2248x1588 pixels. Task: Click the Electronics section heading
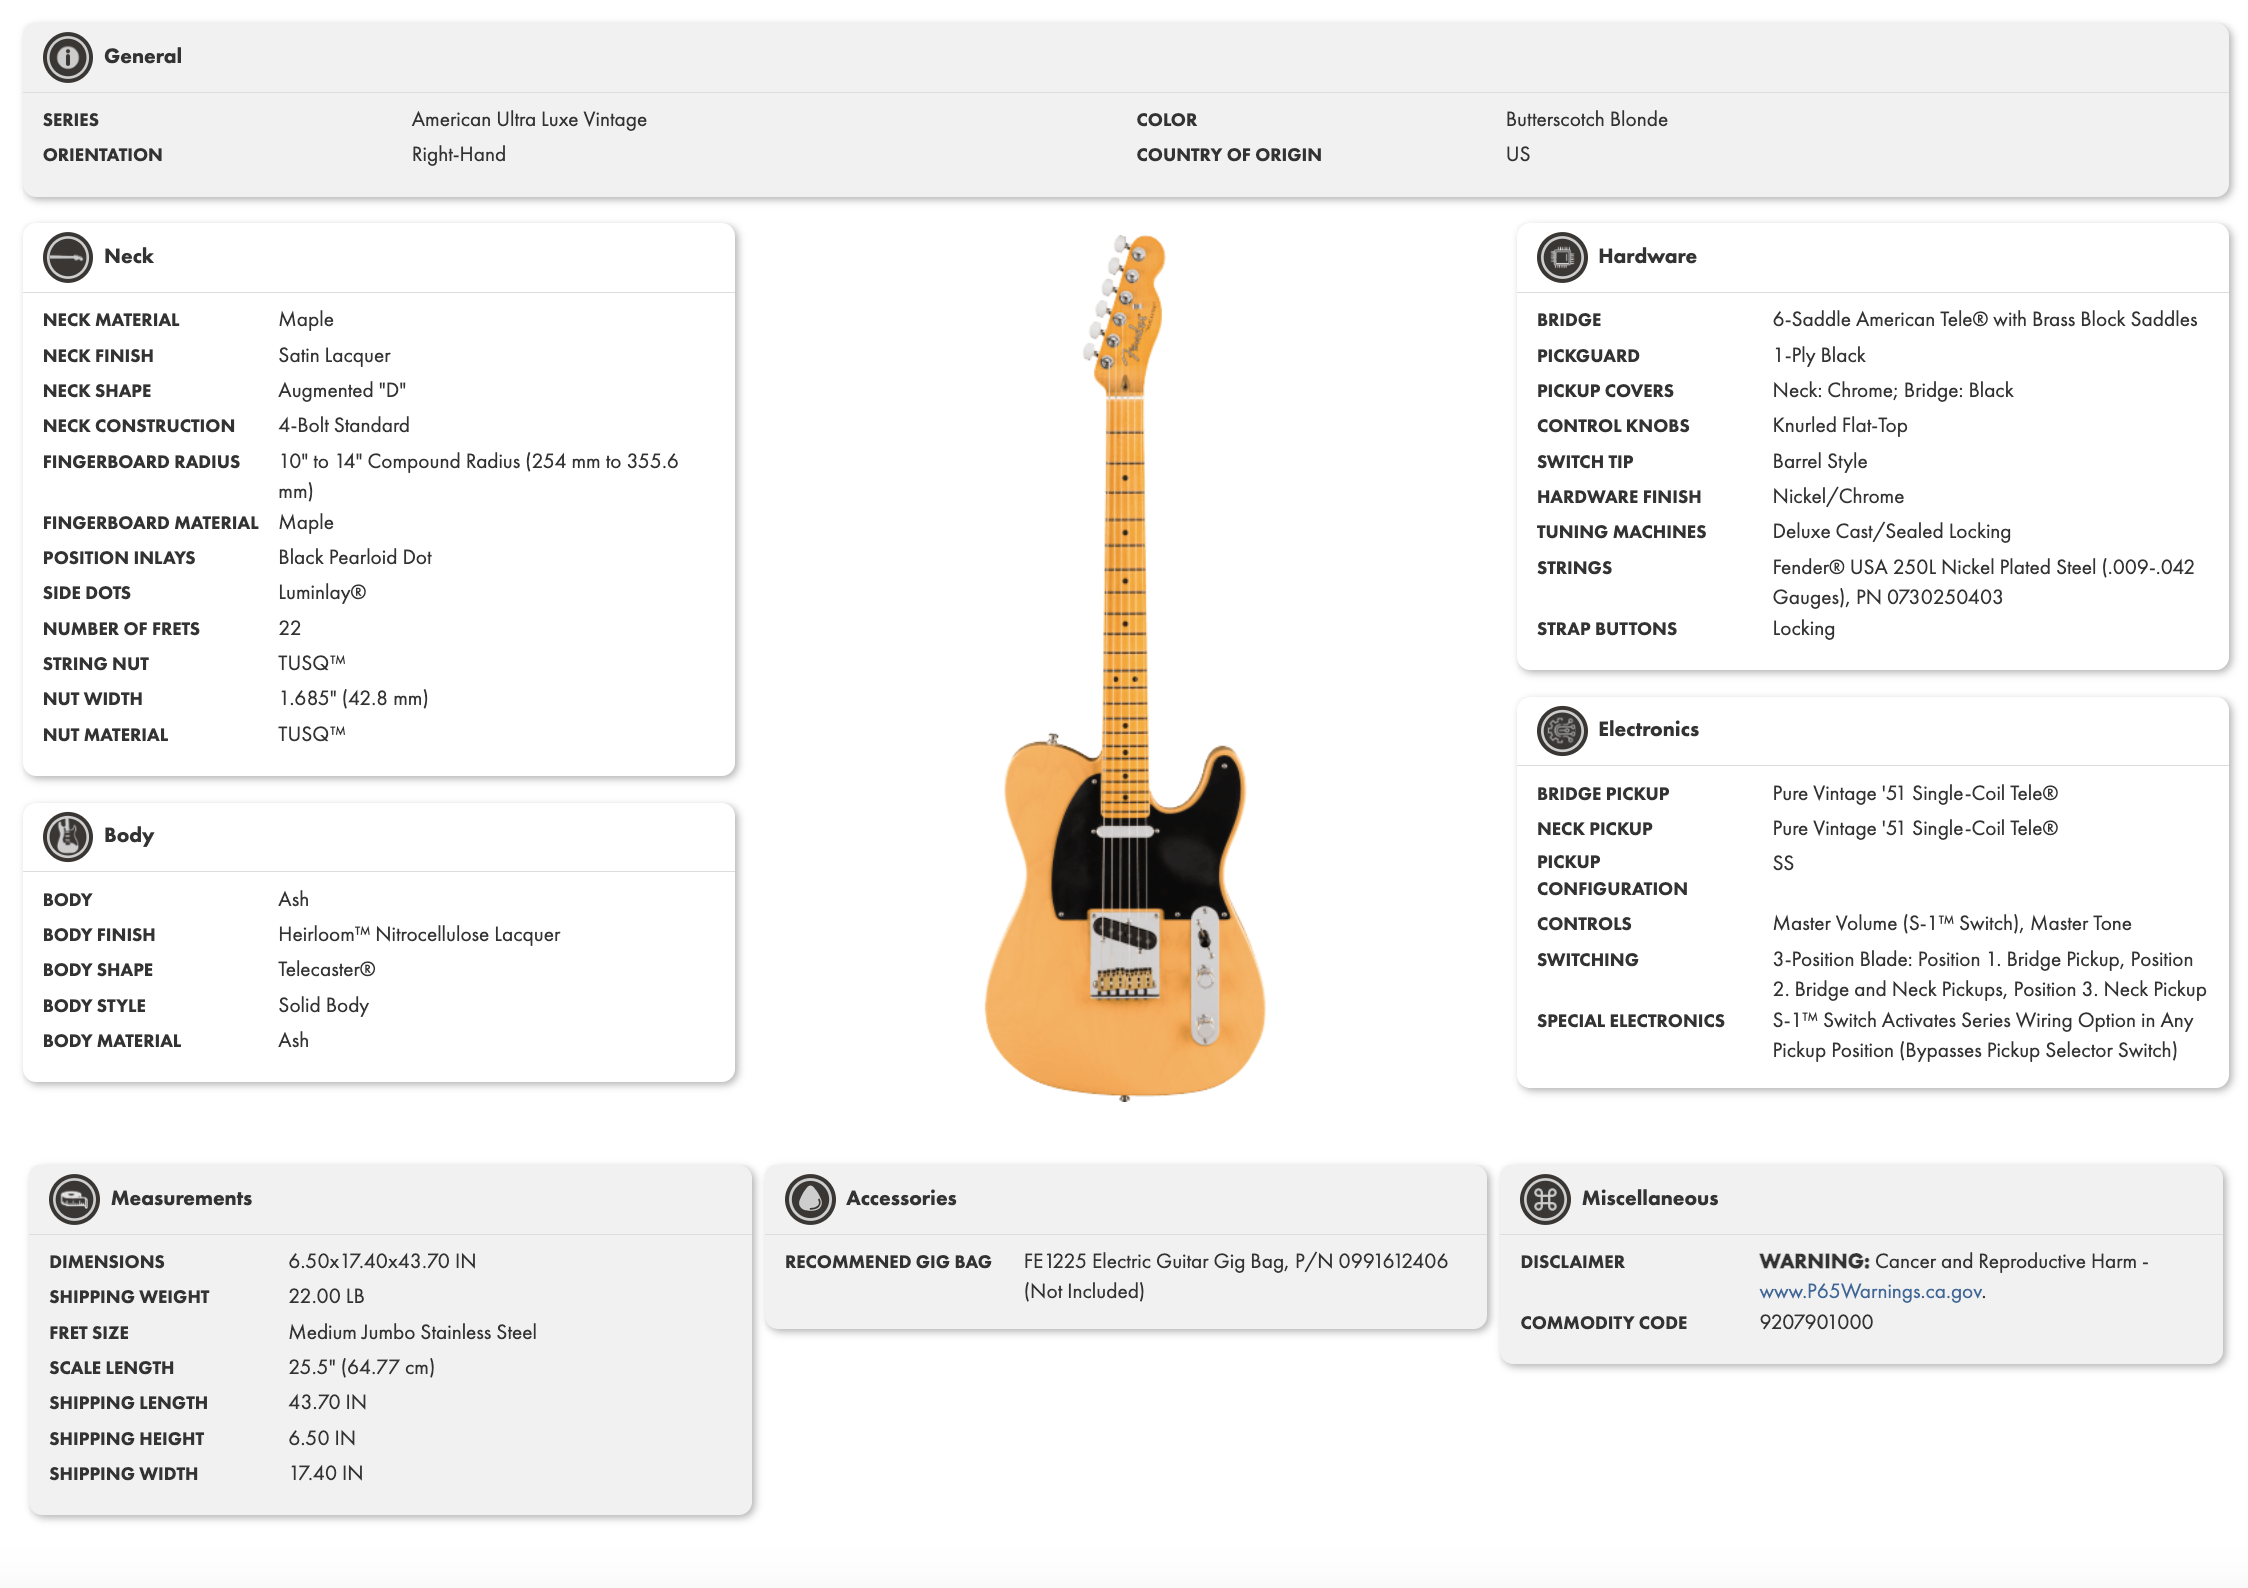(x=1648, y=729)
